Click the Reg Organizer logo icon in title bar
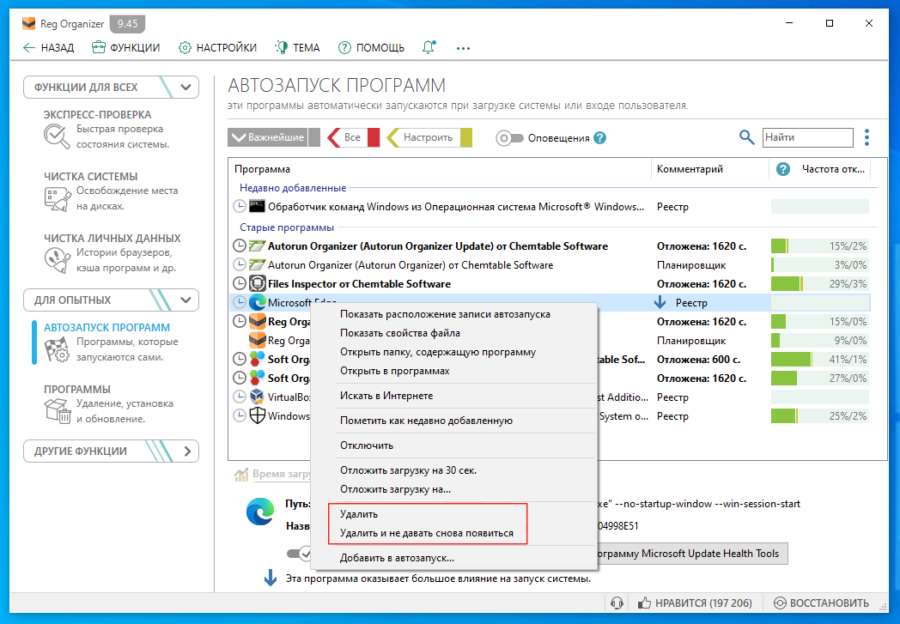The height and width of the screenshot is (624, 900). (29, 24)
